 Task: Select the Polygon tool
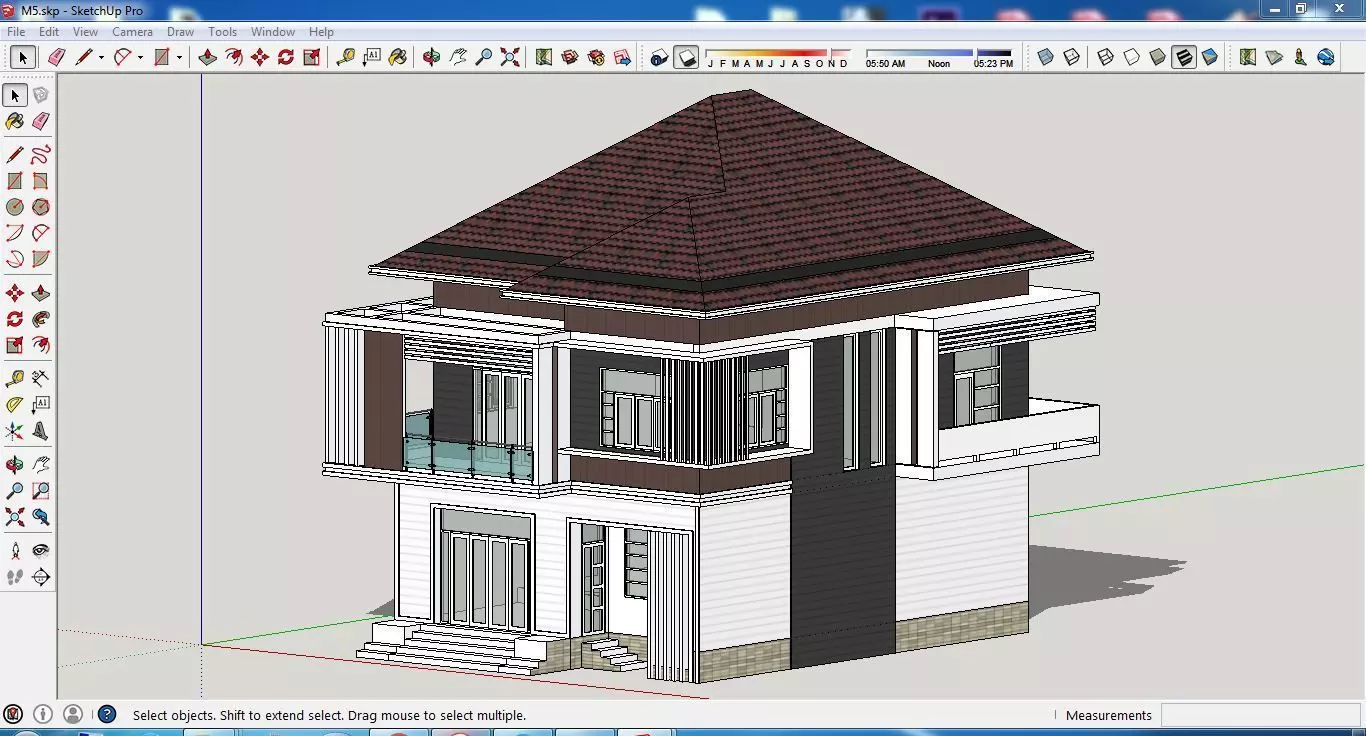coord(41,207)
